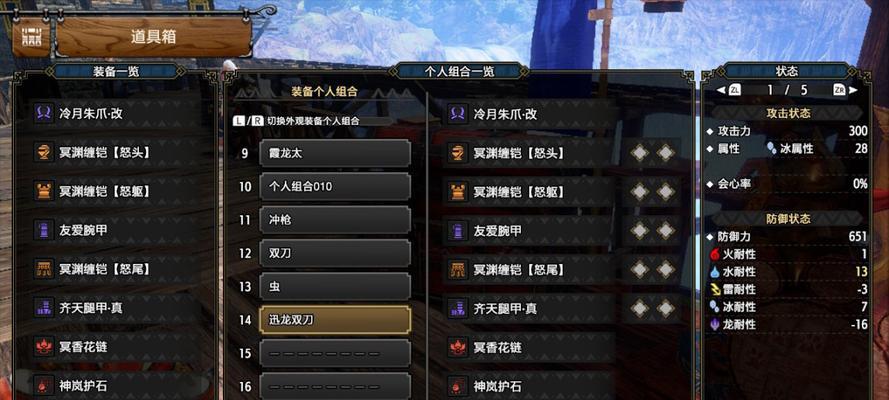Click the first decoration slot for 齐天腿甲·真
Viewport: 889px width, 400px height.
pos(640,308)
